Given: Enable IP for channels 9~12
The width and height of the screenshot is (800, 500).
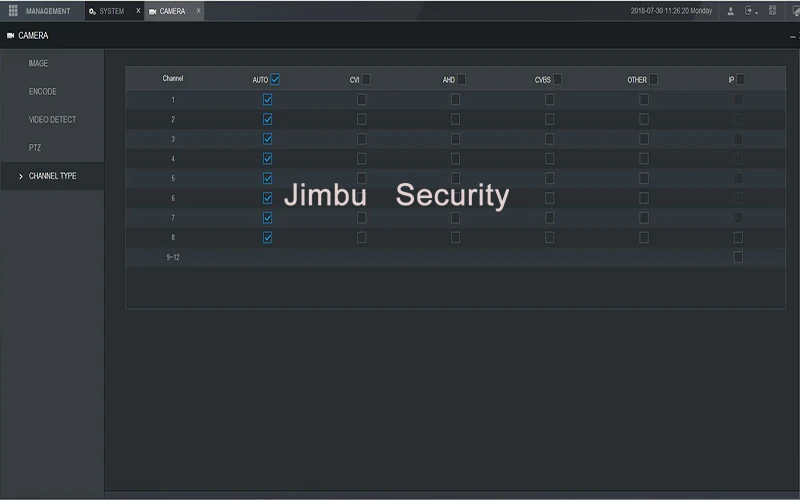Looking at the screenshot, I should (738, 257).
